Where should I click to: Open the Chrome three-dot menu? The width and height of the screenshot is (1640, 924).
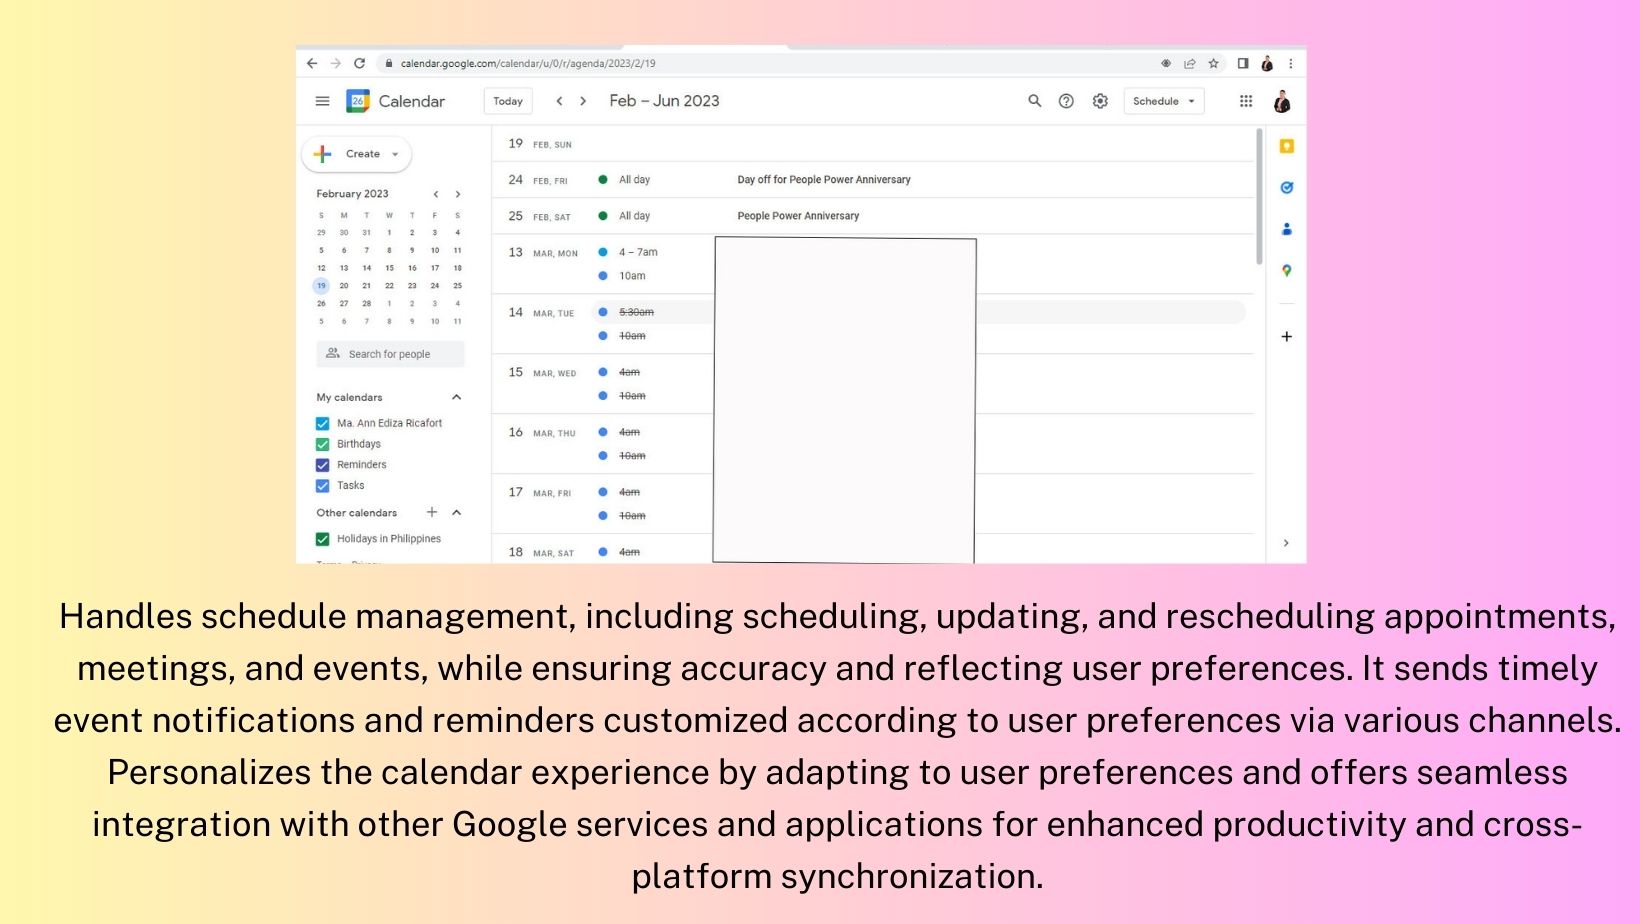[x=1291, y=63]
